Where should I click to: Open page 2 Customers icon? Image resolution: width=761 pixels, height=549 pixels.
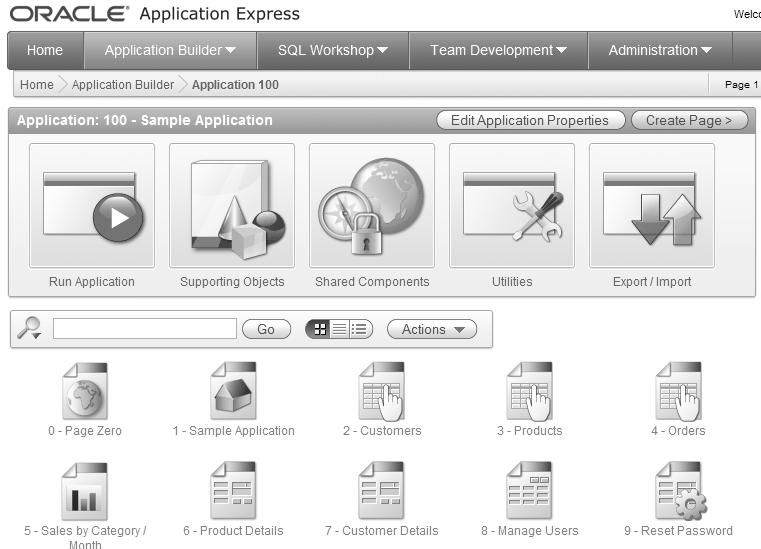click(381, 391)
